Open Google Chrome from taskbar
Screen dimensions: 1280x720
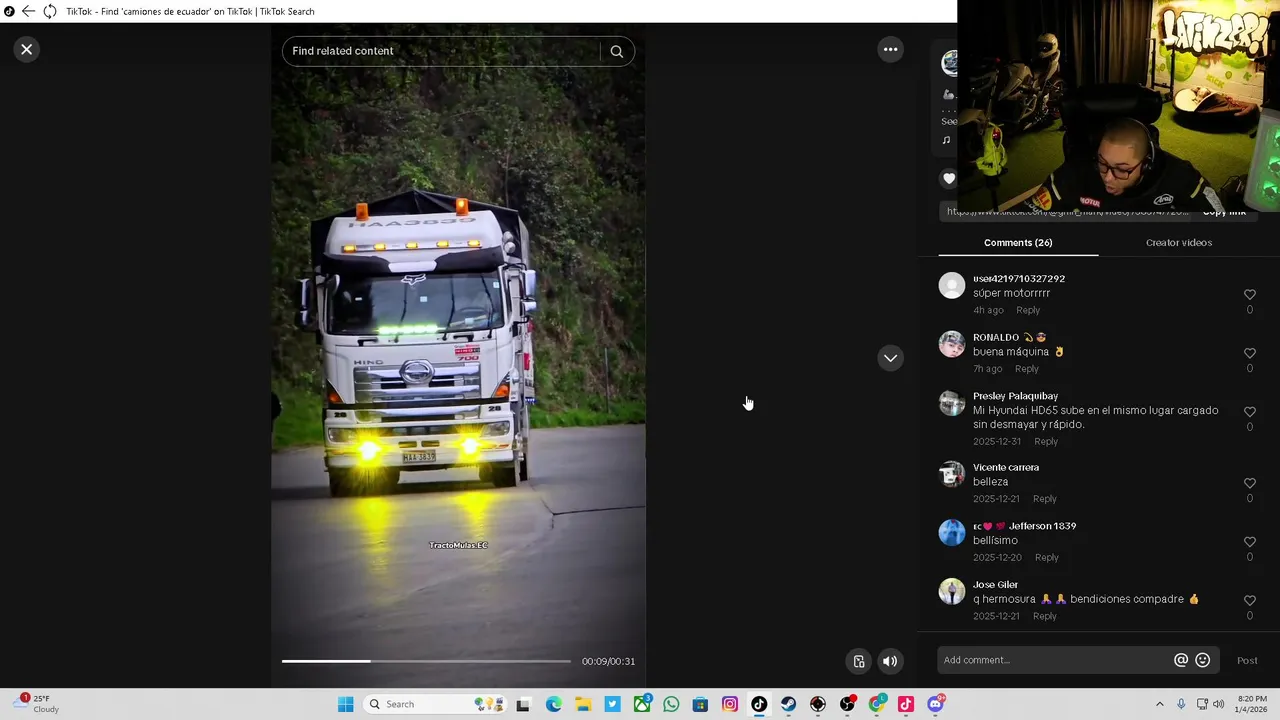click(x=877, y=704)
